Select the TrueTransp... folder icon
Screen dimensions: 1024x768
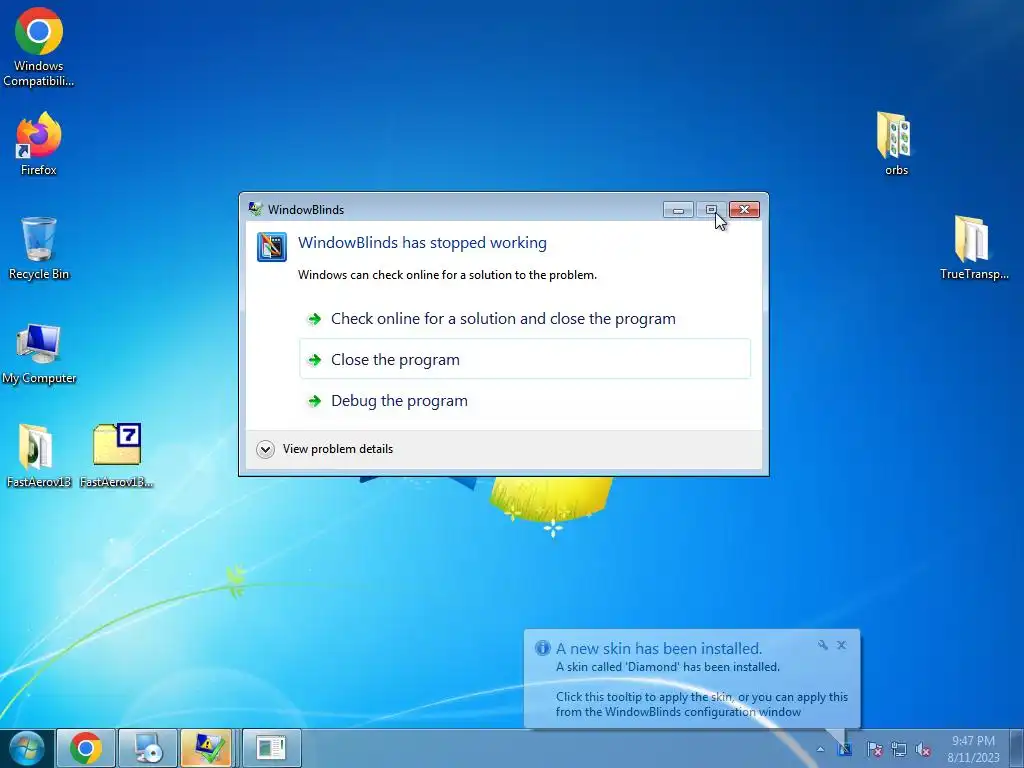click(973, 247)
